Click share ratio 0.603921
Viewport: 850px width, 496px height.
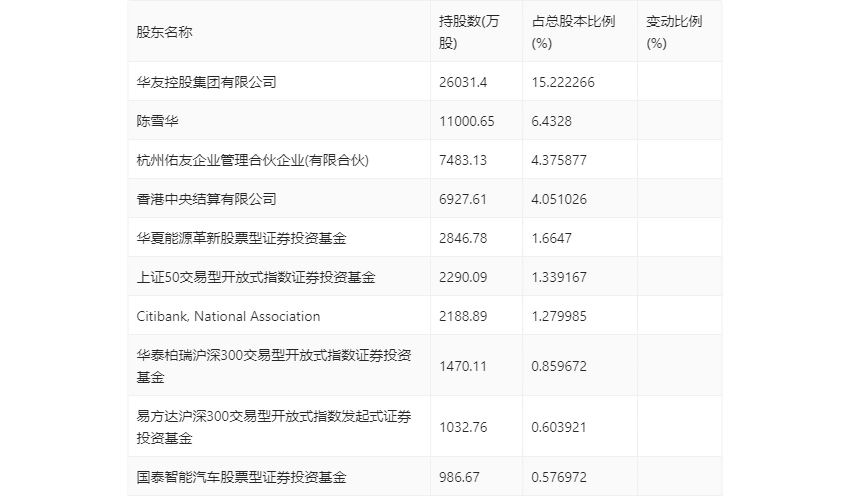559,427
